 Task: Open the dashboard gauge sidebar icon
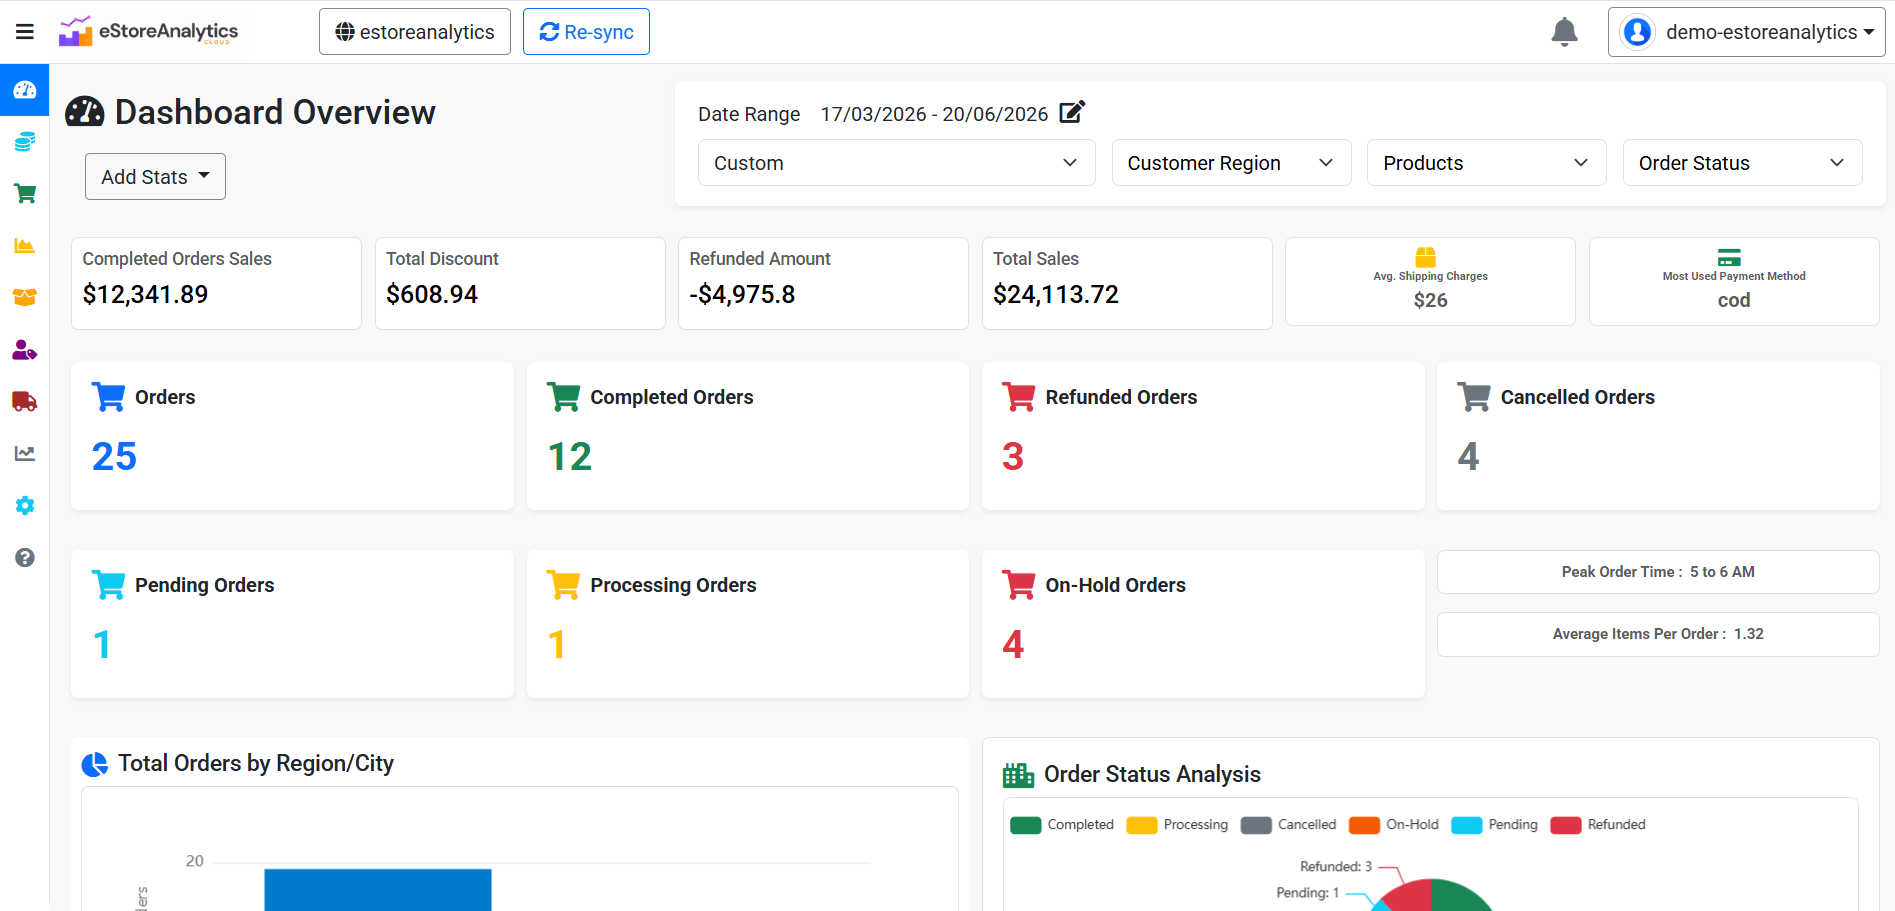(x=25, y=90)
